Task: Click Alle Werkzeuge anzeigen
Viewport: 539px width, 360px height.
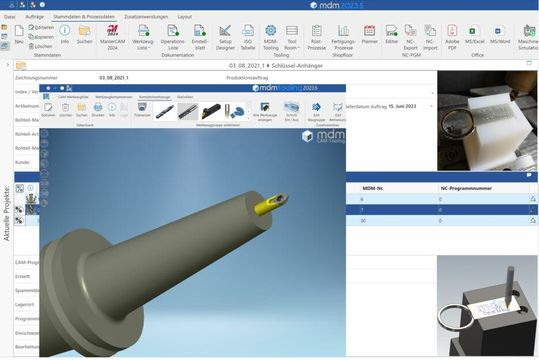Action: 265,112
